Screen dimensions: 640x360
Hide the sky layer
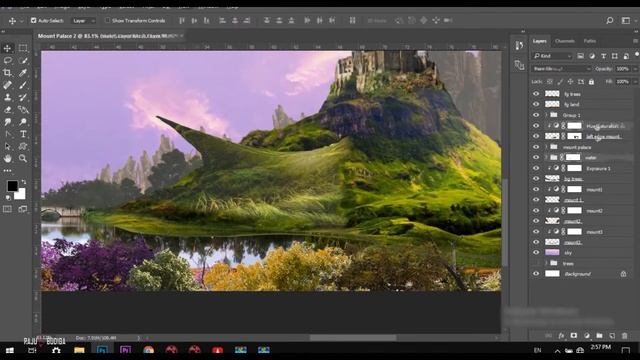click(x=536, y=253)
